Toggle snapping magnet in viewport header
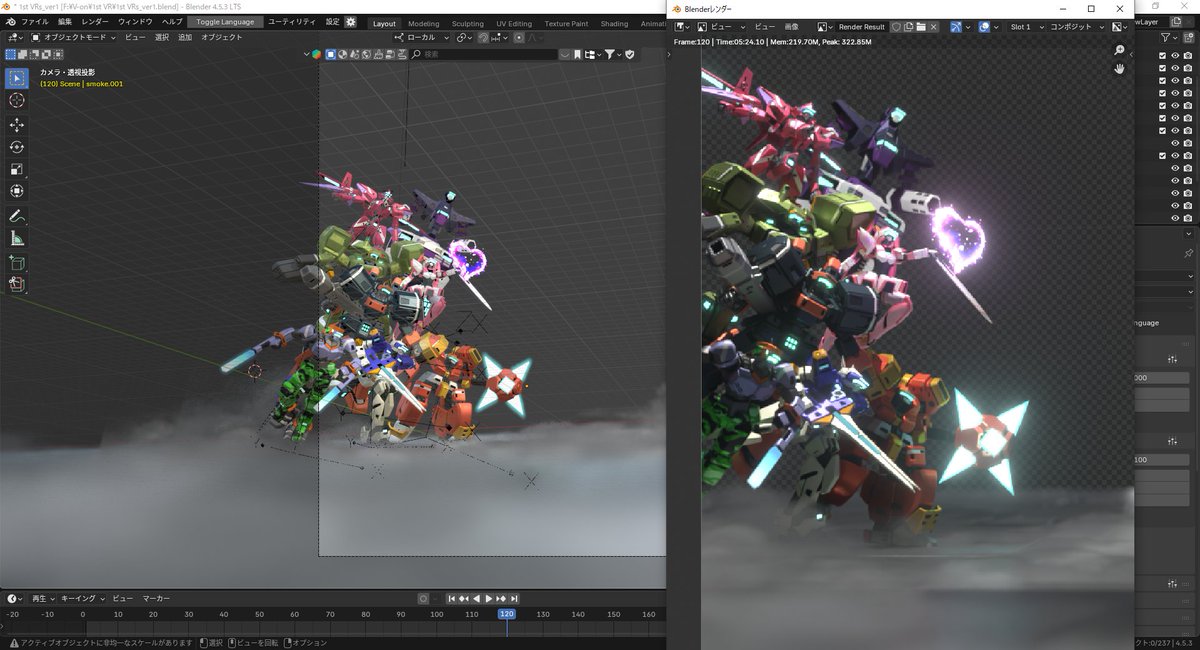This screenshot has width=1200, height=650. (x=484, y=38)
